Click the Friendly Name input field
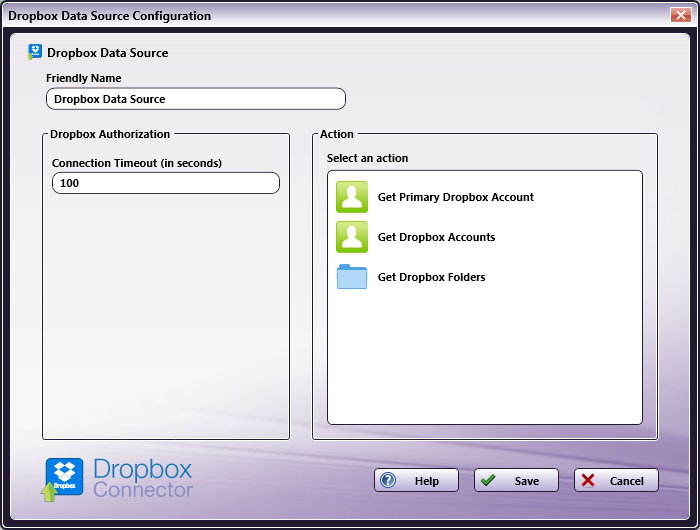The width and height of the screenshot is (700, 530). pos(196,99)
